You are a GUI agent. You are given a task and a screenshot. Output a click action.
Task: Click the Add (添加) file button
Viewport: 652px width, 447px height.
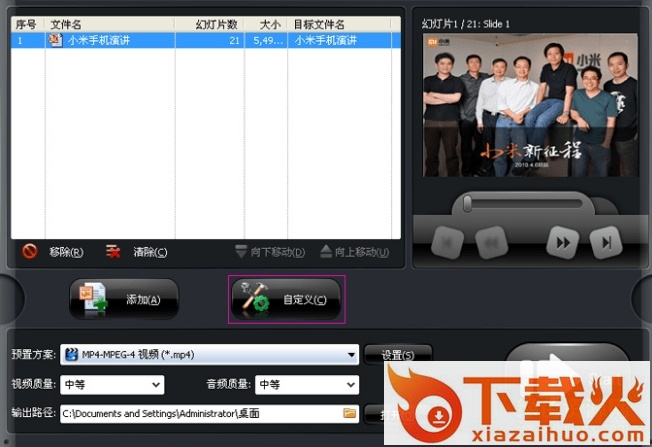124,299
